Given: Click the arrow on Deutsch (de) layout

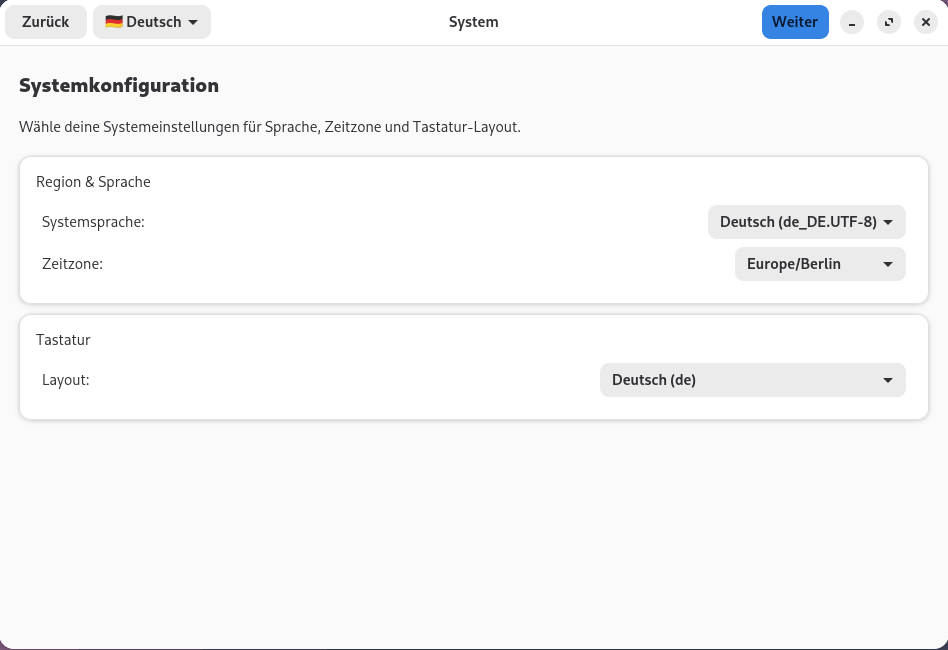Looking at the screenshot, I should point(887,380).
